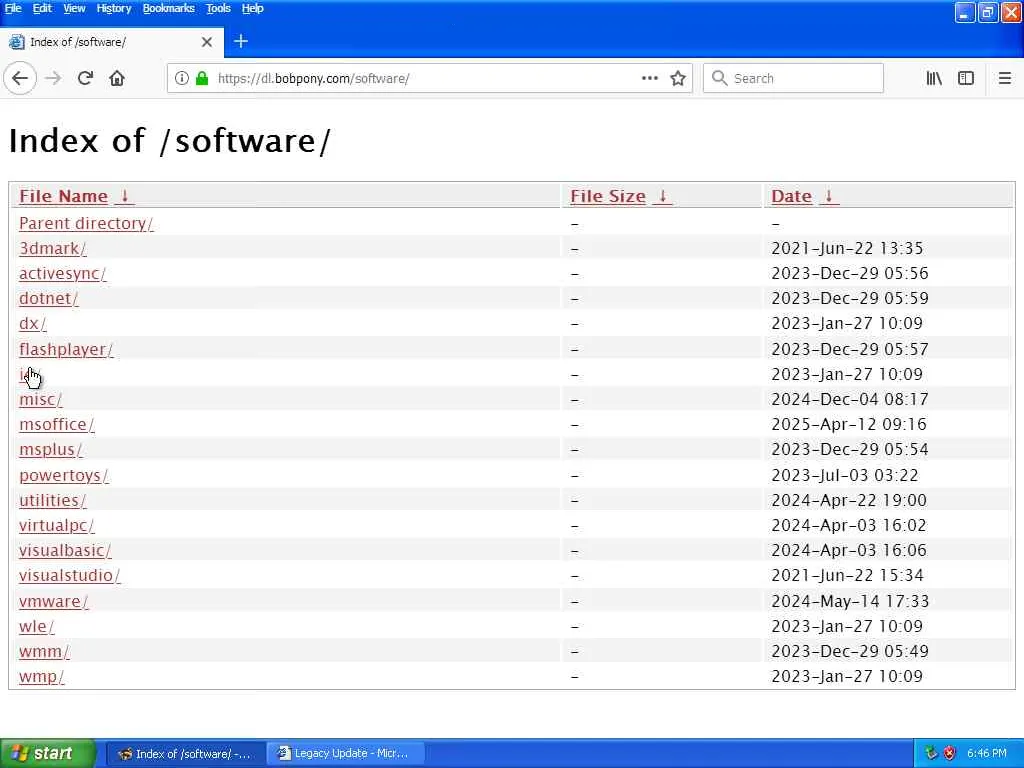Viewport: 1024px width, 768px height.
Task: Open the misc folder
Action: click(x=40, y=399)
